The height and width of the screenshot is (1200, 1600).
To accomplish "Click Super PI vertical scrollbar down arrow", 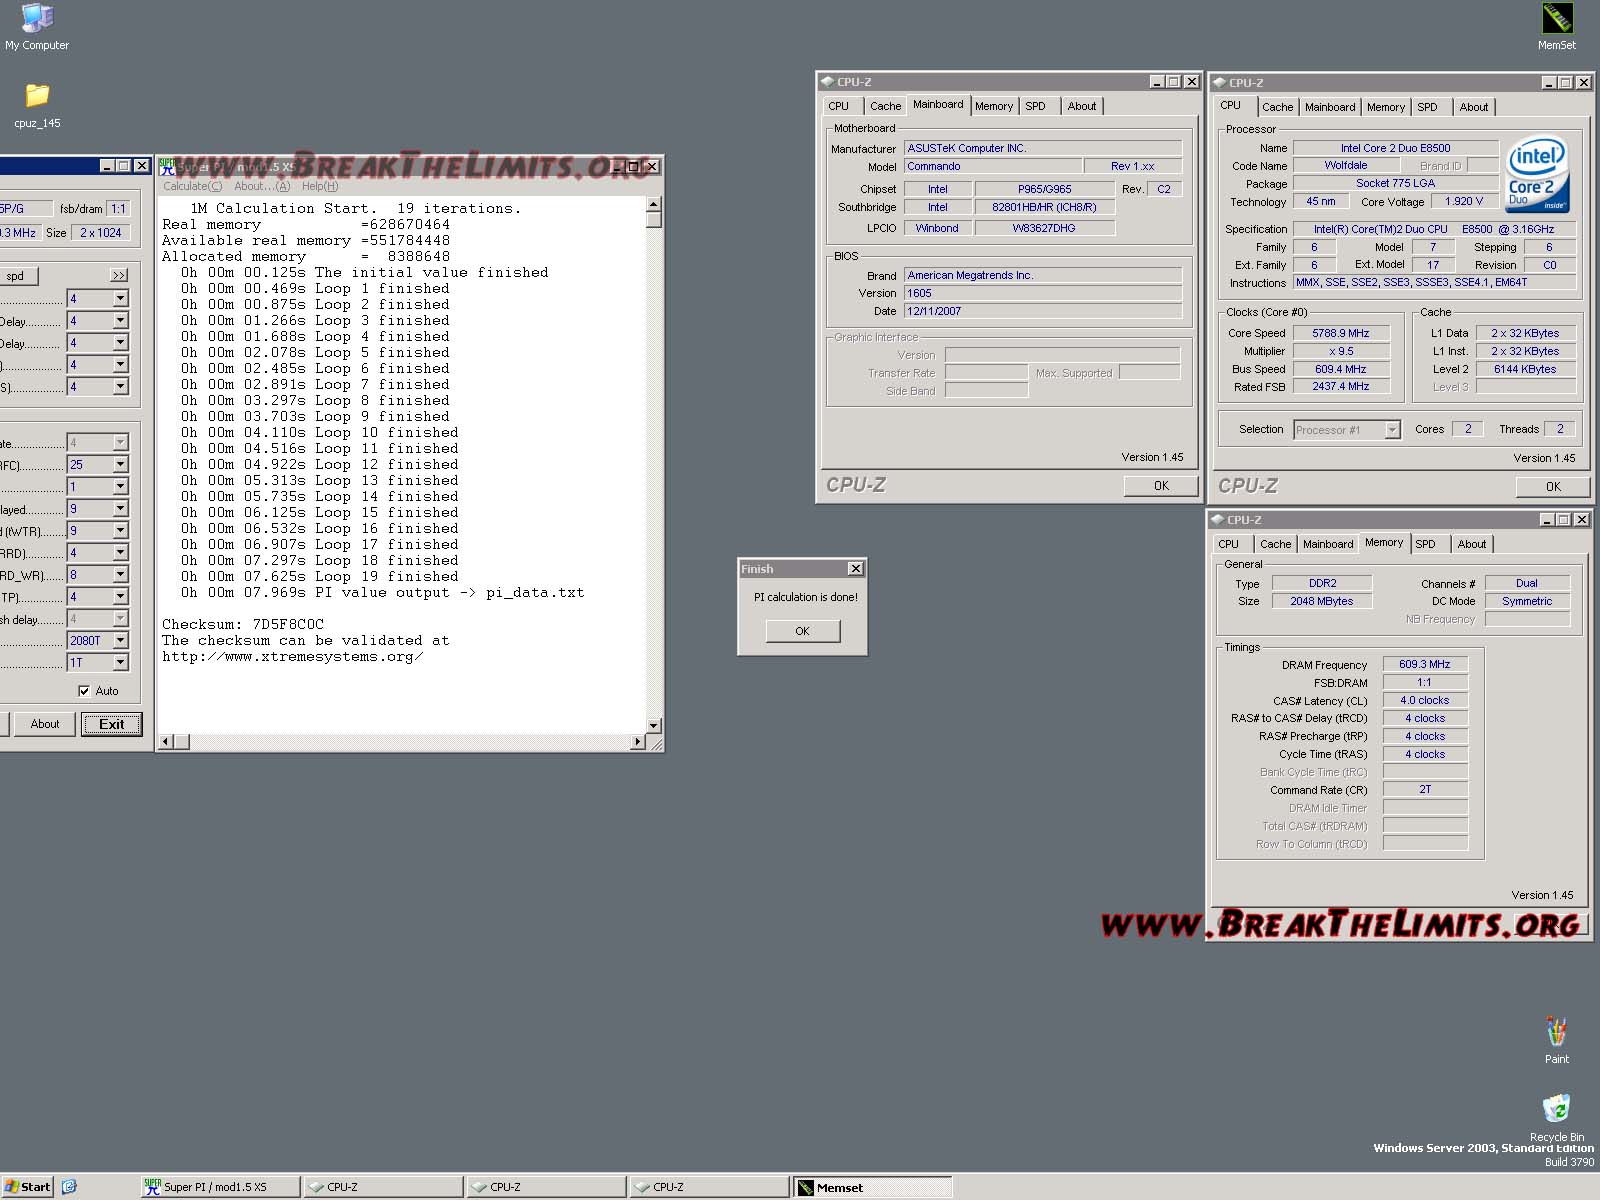I will pos(654,726).
